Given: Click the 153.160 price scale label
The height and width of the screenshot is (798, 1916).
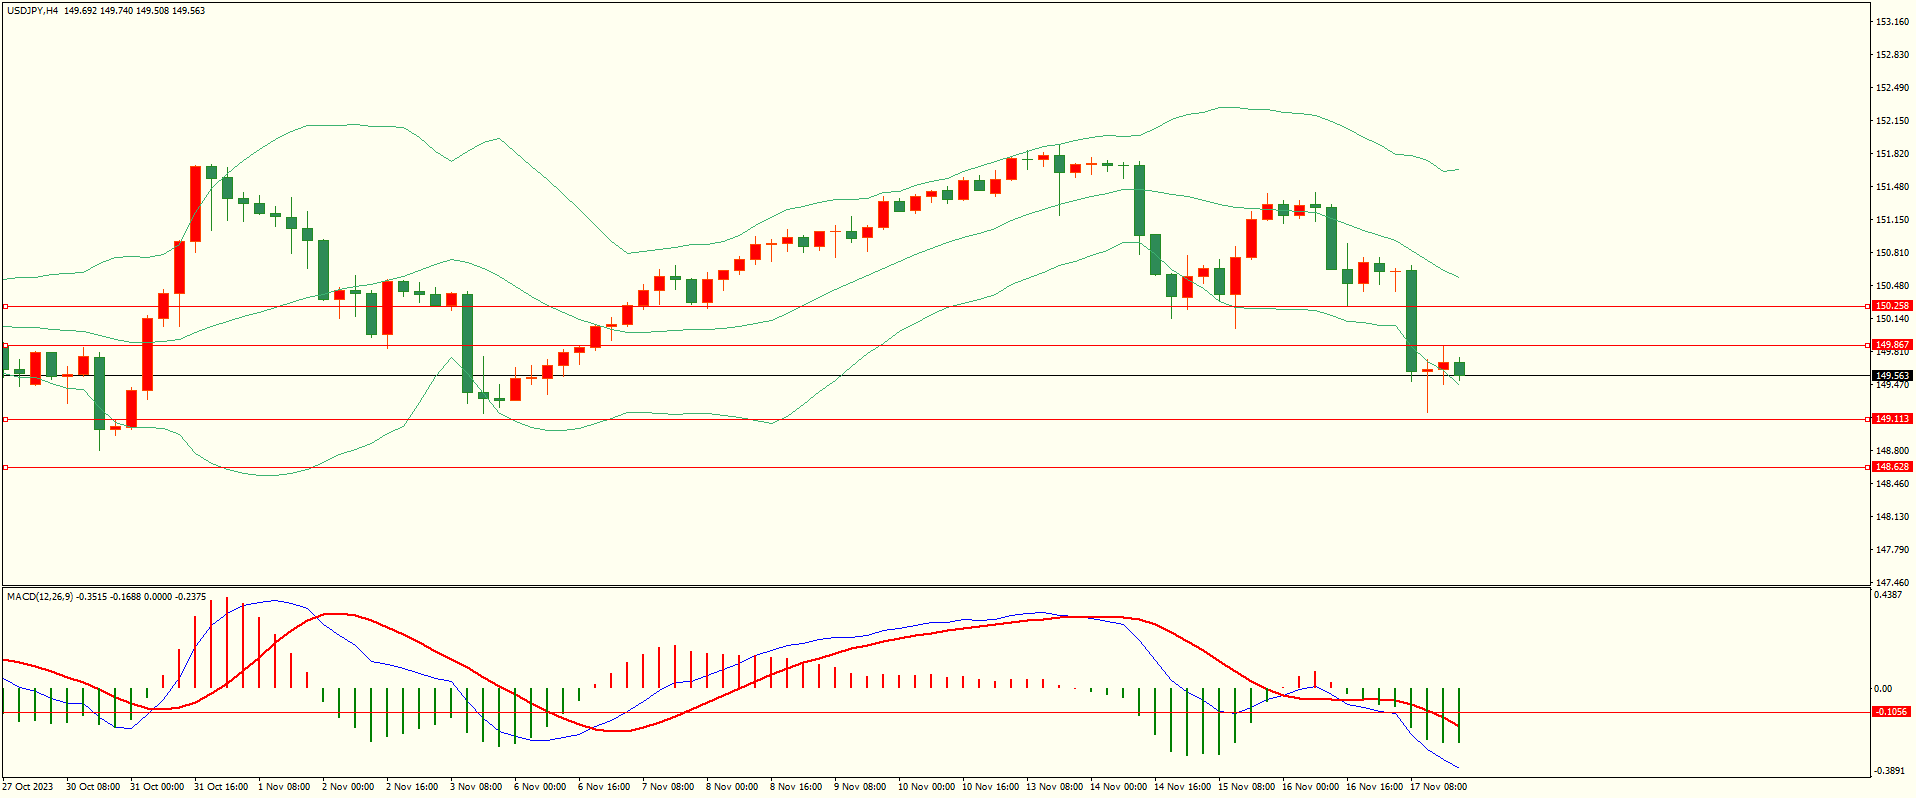Looking at the screenshot, I should [1892, 22].
